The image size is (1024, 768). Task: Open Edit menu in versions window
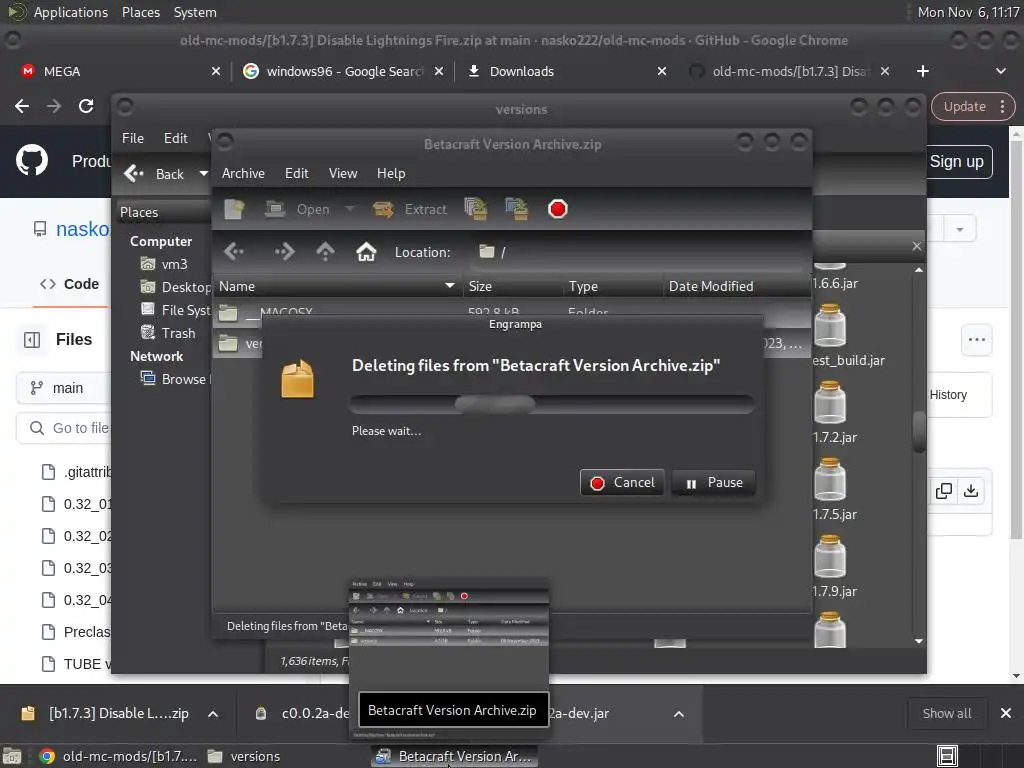(176, 138)
